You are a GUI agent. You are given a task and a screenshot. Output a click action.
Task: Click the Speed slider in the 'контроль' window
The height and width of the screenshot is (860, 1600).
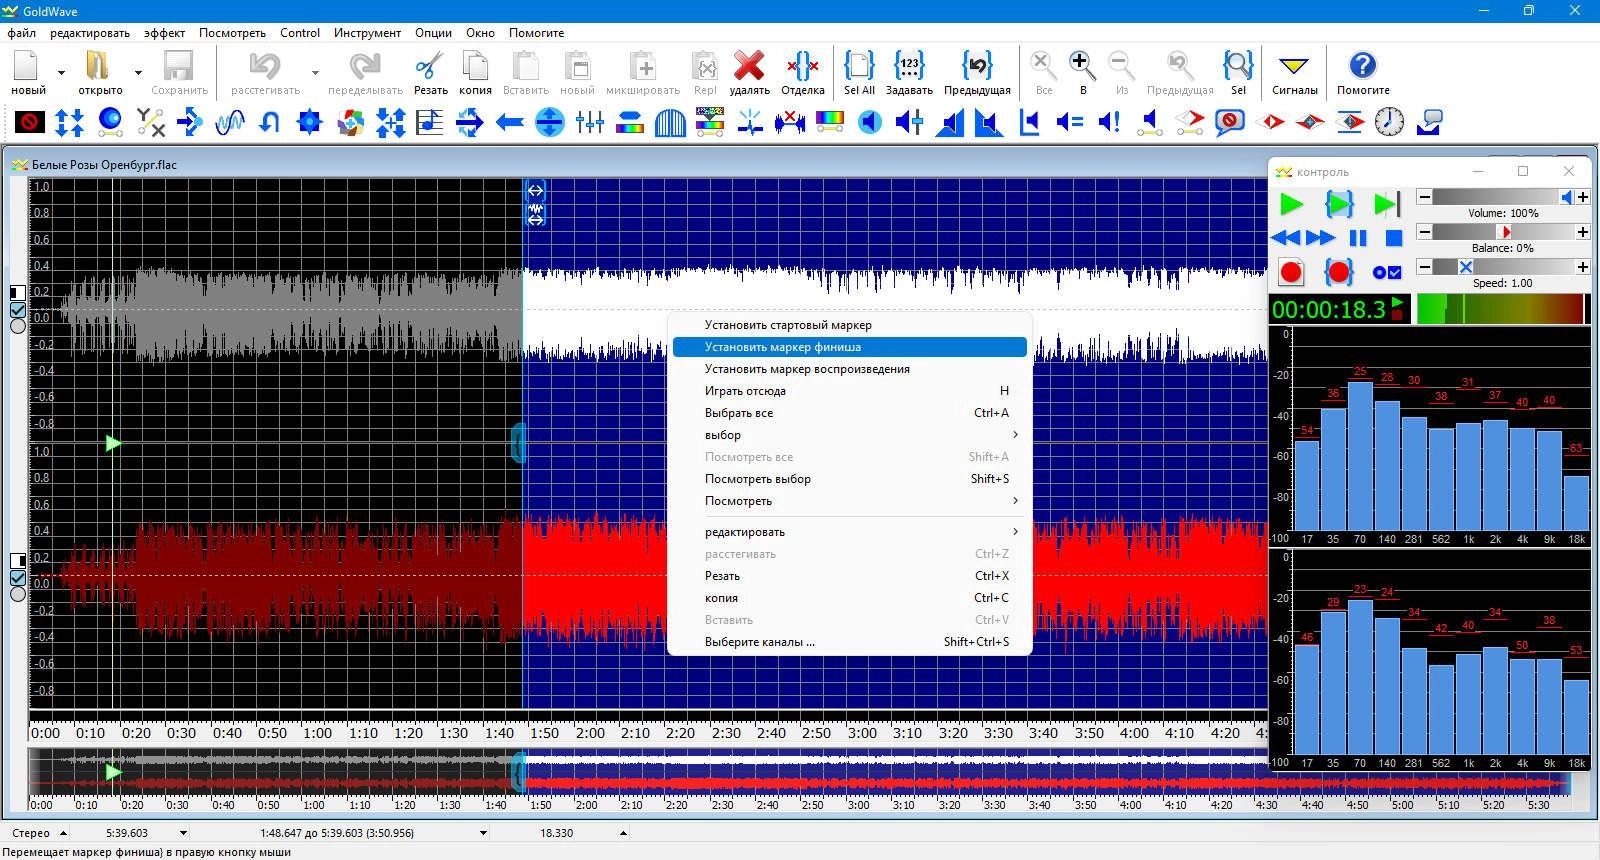(x=1503, y=267)
